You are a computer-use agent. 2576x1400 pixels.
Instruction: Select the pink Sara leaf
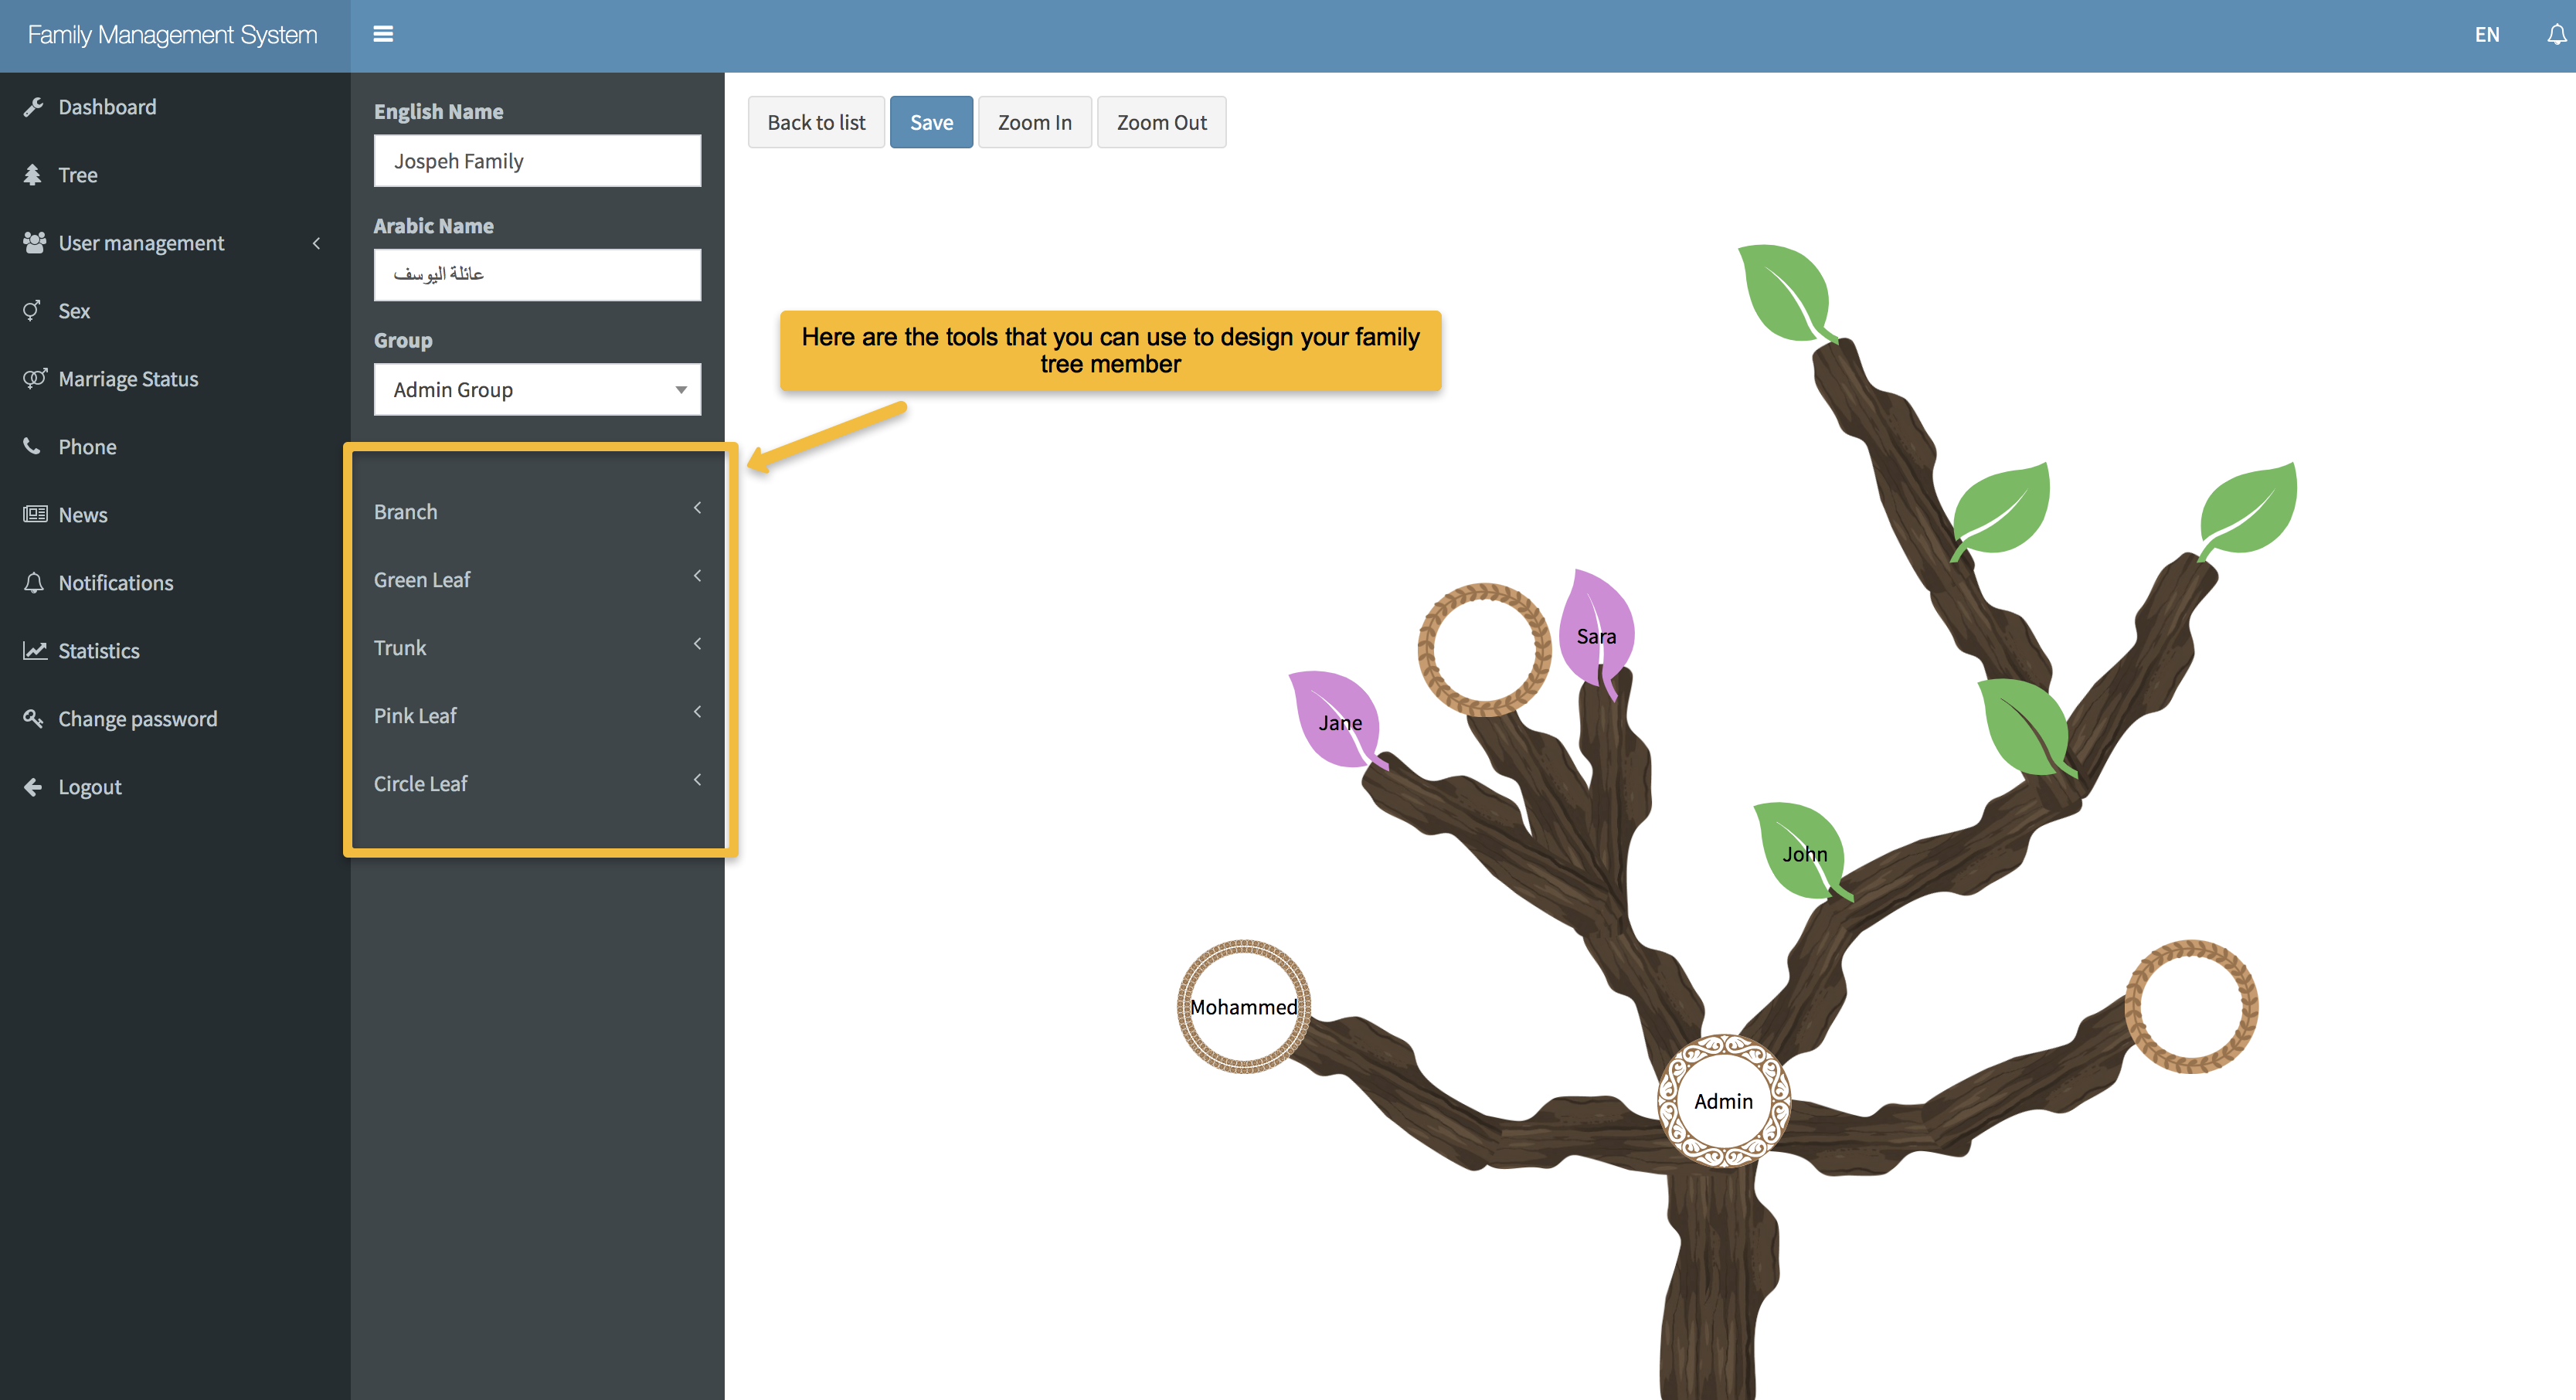click(1596, 634)
